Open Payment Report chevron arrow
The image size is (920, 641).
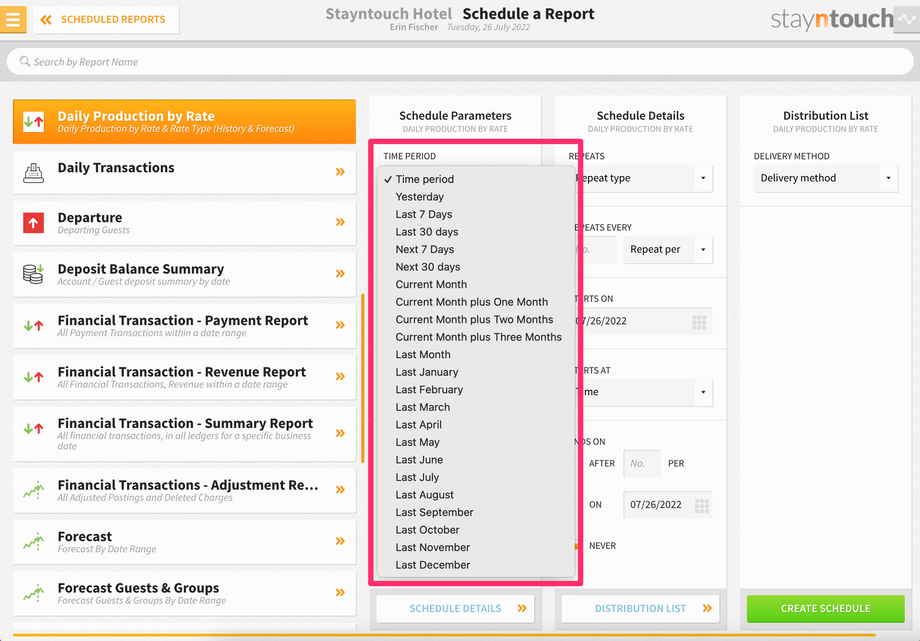point(340,325)
